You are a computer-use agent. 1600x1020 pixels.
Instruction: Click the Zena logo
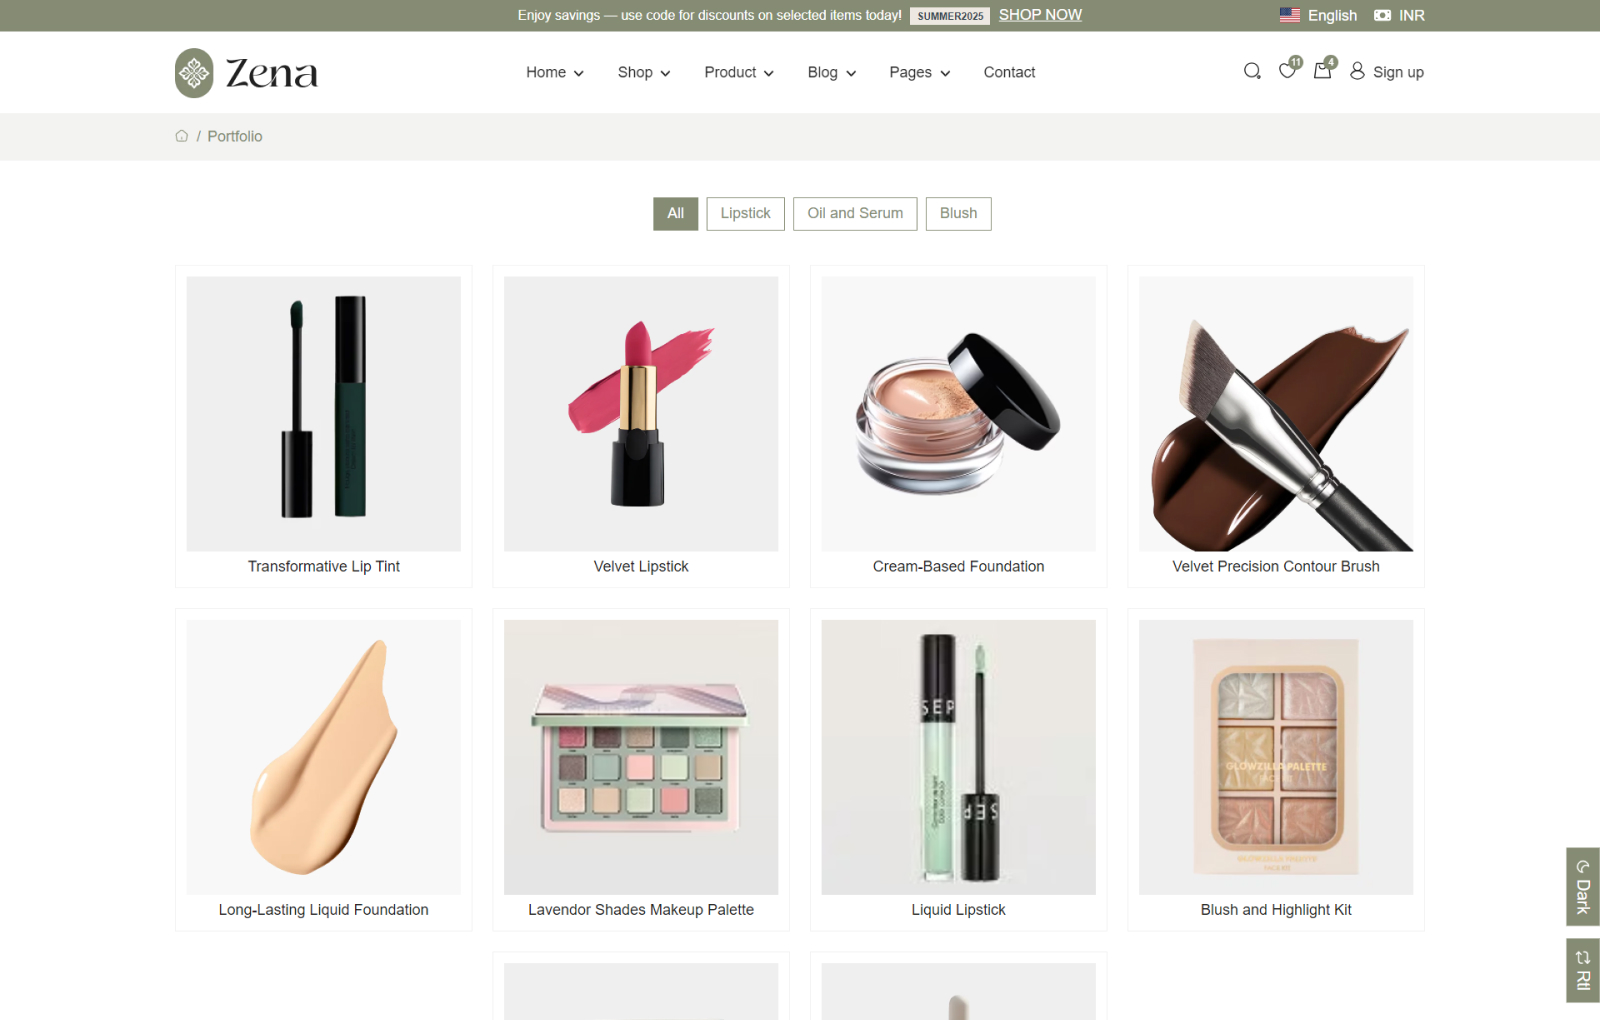pyautogui.click(x=246, y=73)
